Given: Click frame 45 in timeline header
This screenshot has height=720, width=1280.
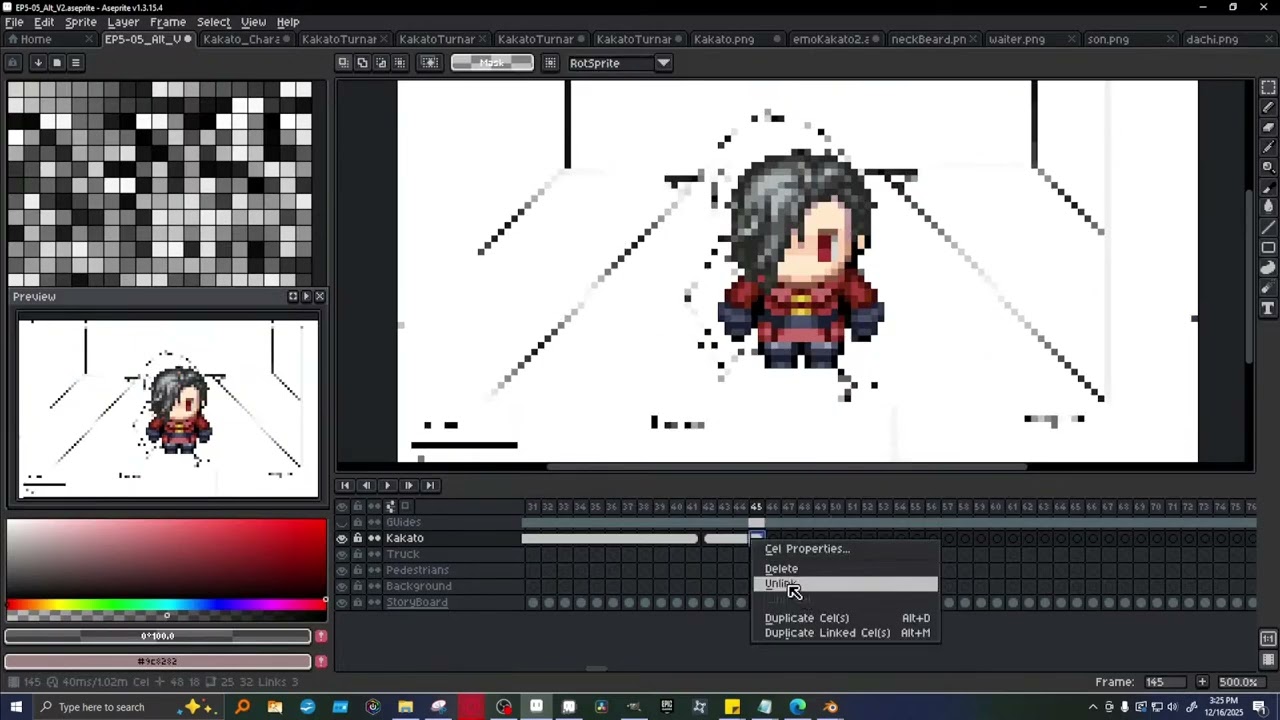Looking at the screenshot, I should coord(756,507).
